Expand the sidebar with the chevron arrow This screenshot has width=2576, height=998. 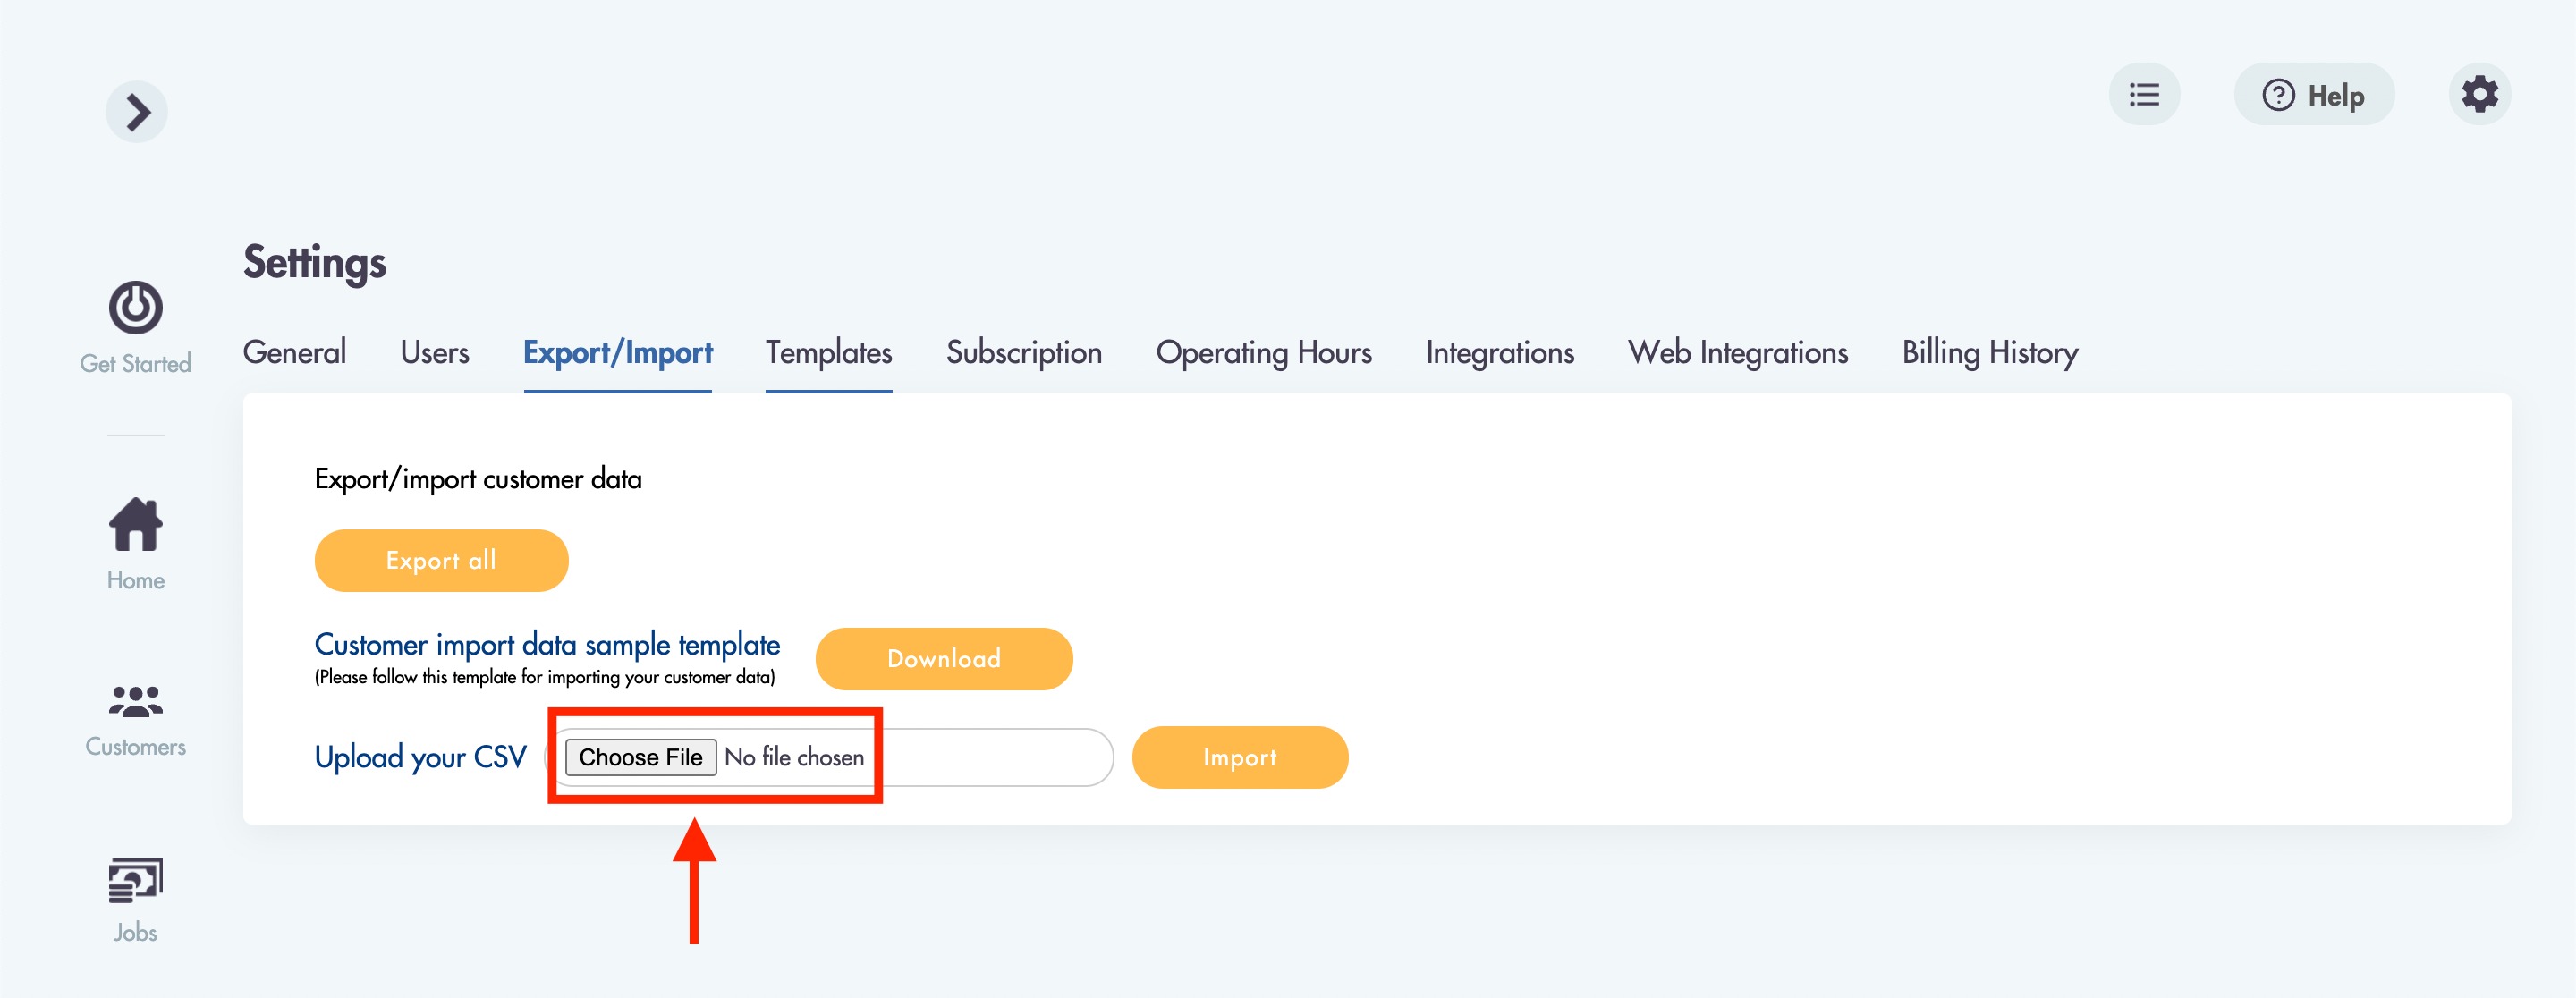[x=137, y=112]
